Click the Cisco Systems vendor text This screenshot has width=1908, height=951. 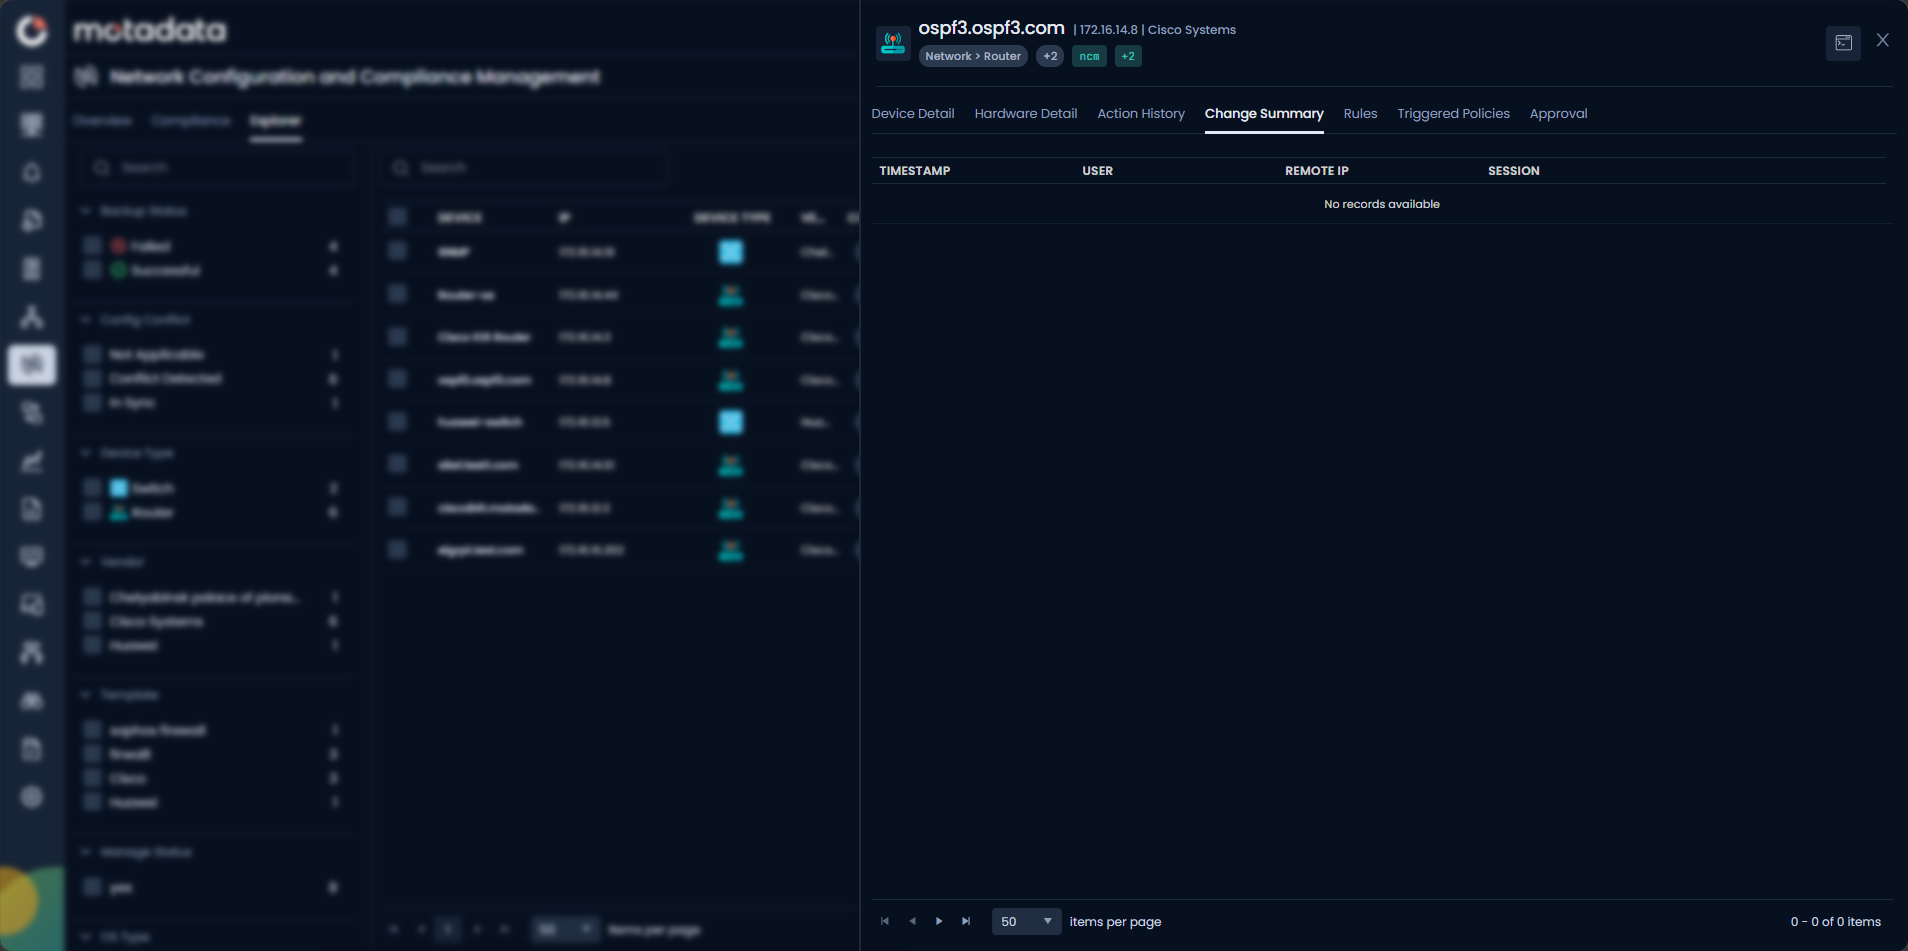(1192, 30)
